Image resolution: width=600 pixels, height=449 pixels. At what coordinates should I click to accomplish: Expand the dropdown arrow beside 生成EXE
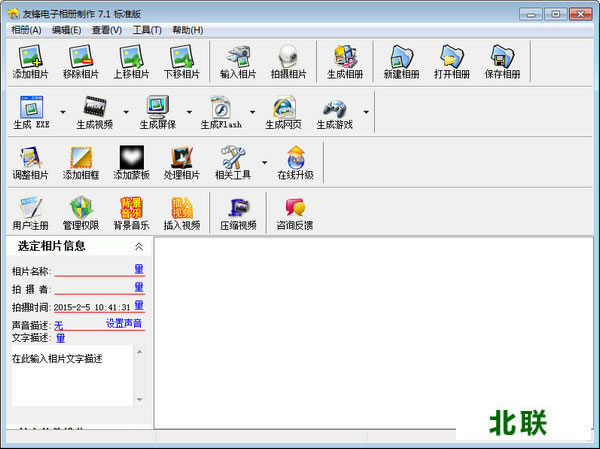coord(62,111)
